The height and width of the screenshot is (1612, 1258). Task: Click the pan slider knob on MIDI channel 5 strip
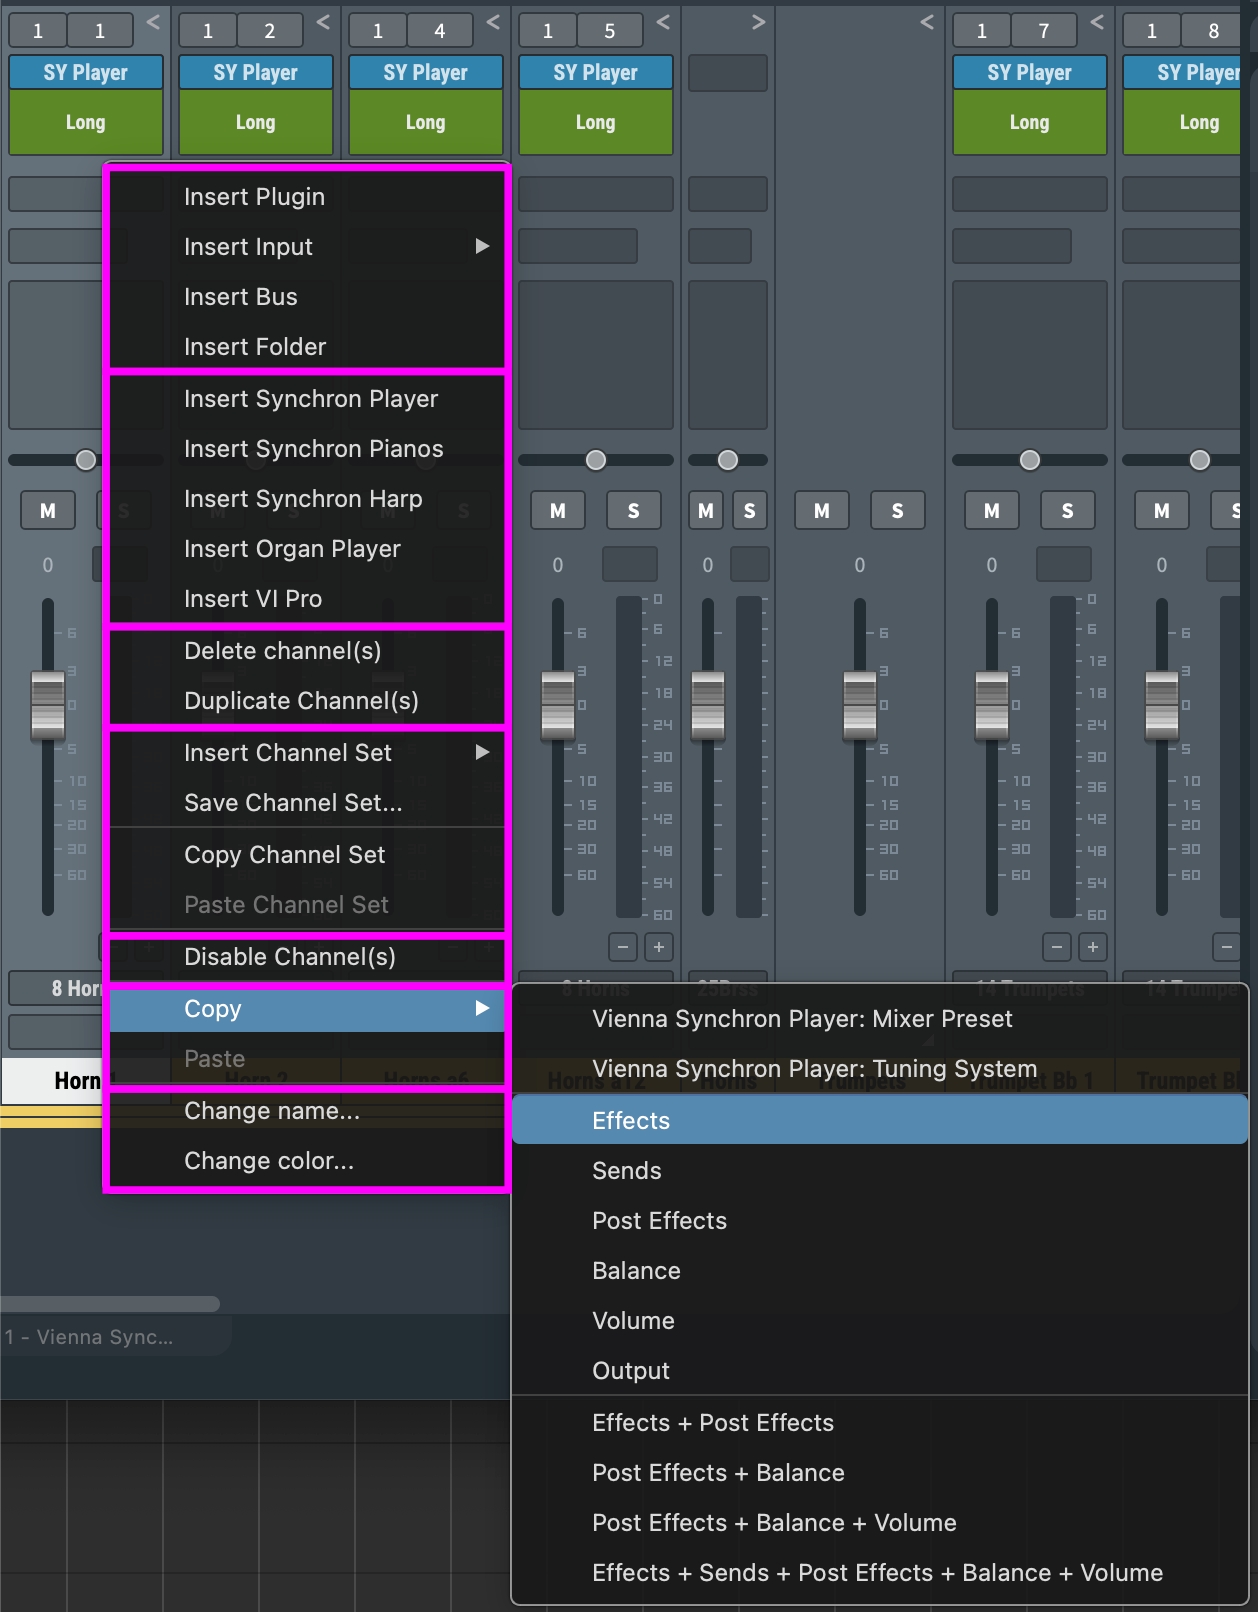click(x=596, y=460)
